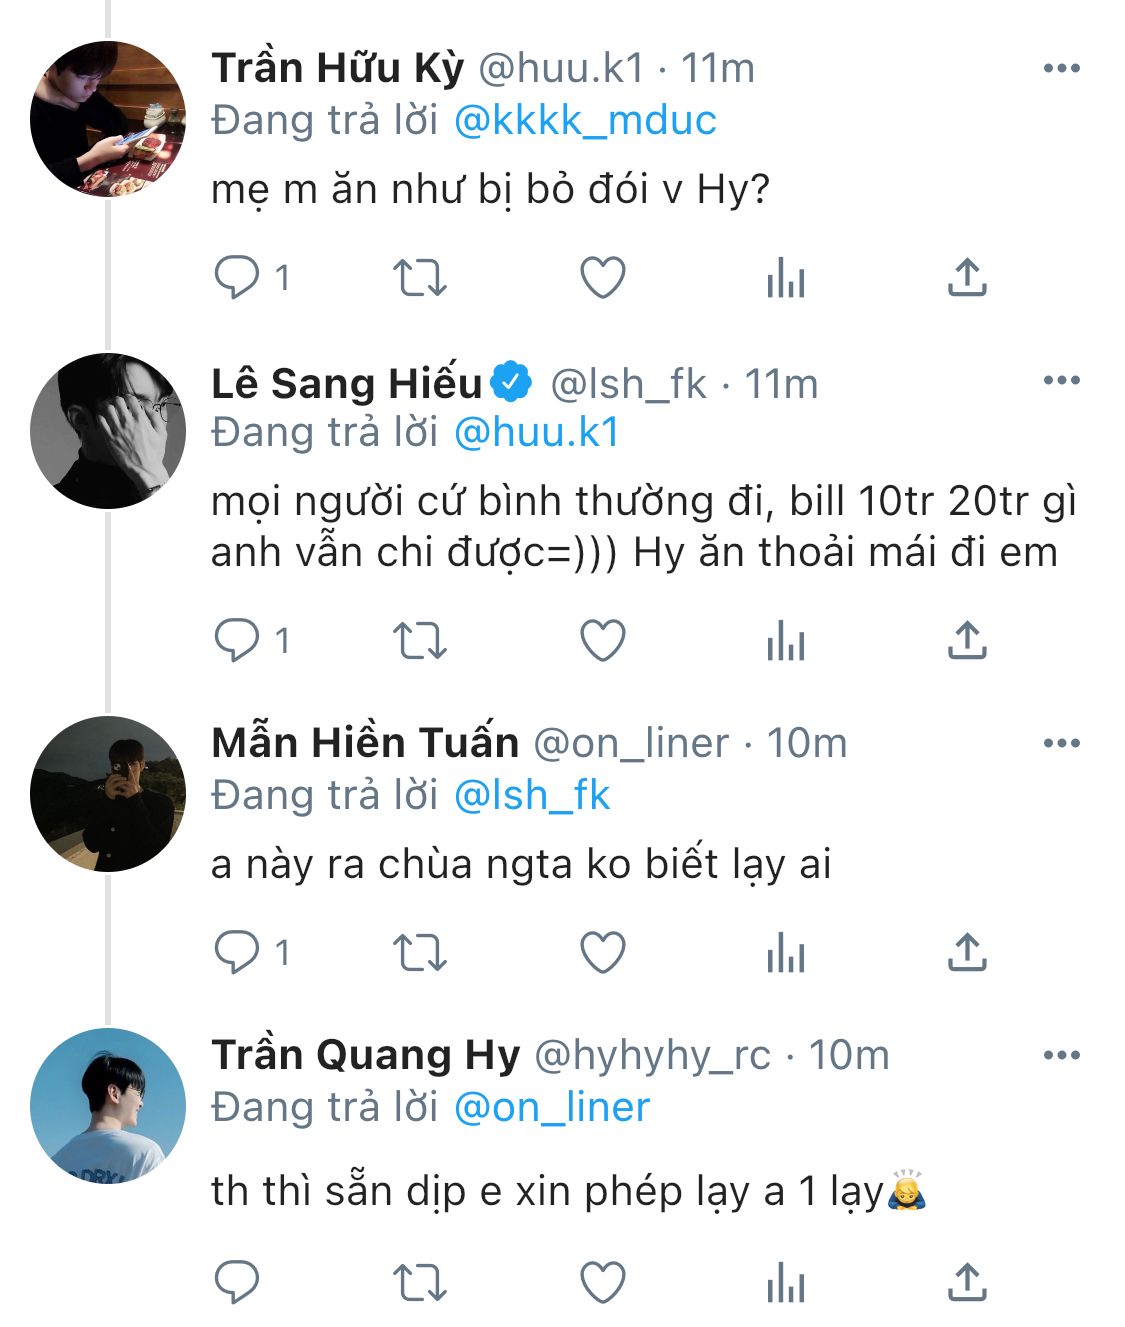Open more options on Lê Sang Hiếu's reply
The width and height of the screenshot is (1125, 1327).
pos(1061,381)
